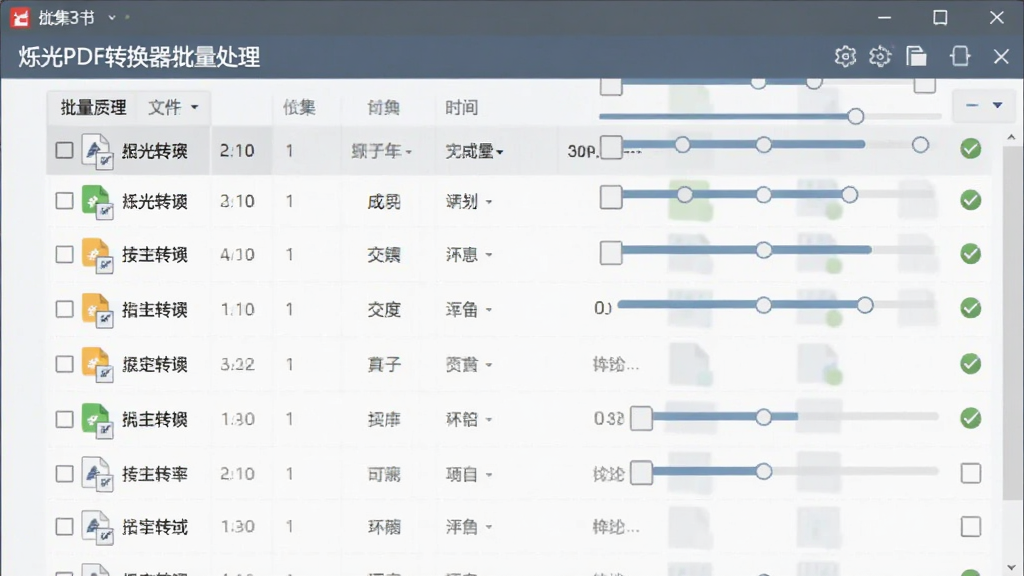This screenshot has height=576, width=1024.
Task: Tick checkbox of the 3:22 row
Action: 64,364
